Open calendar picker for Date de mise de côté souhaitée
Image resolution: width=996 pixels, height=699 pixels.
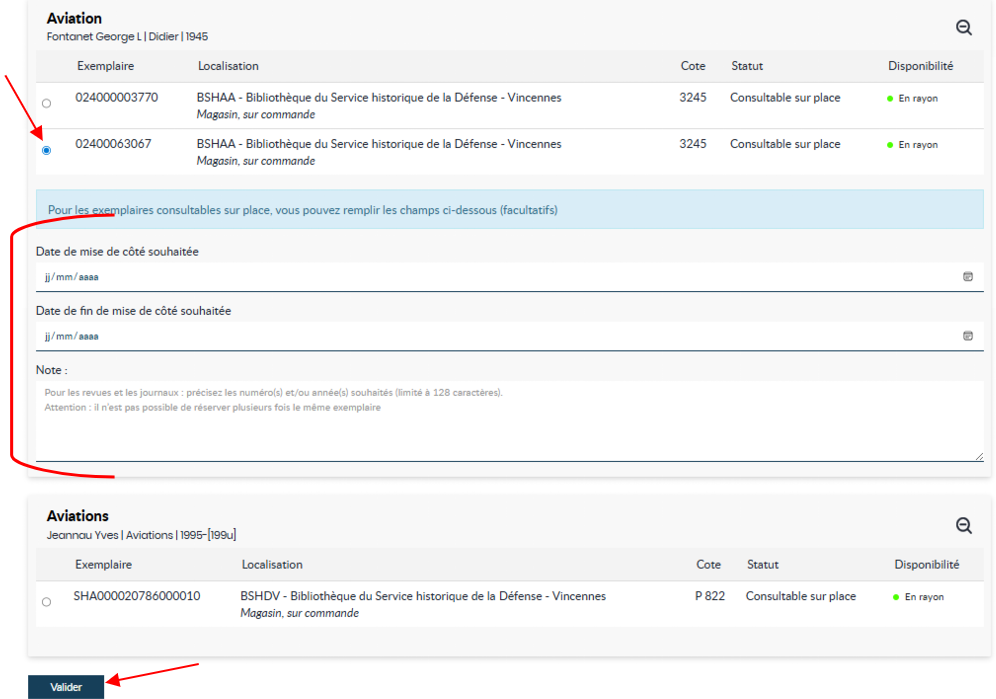(x=967, y=276)
